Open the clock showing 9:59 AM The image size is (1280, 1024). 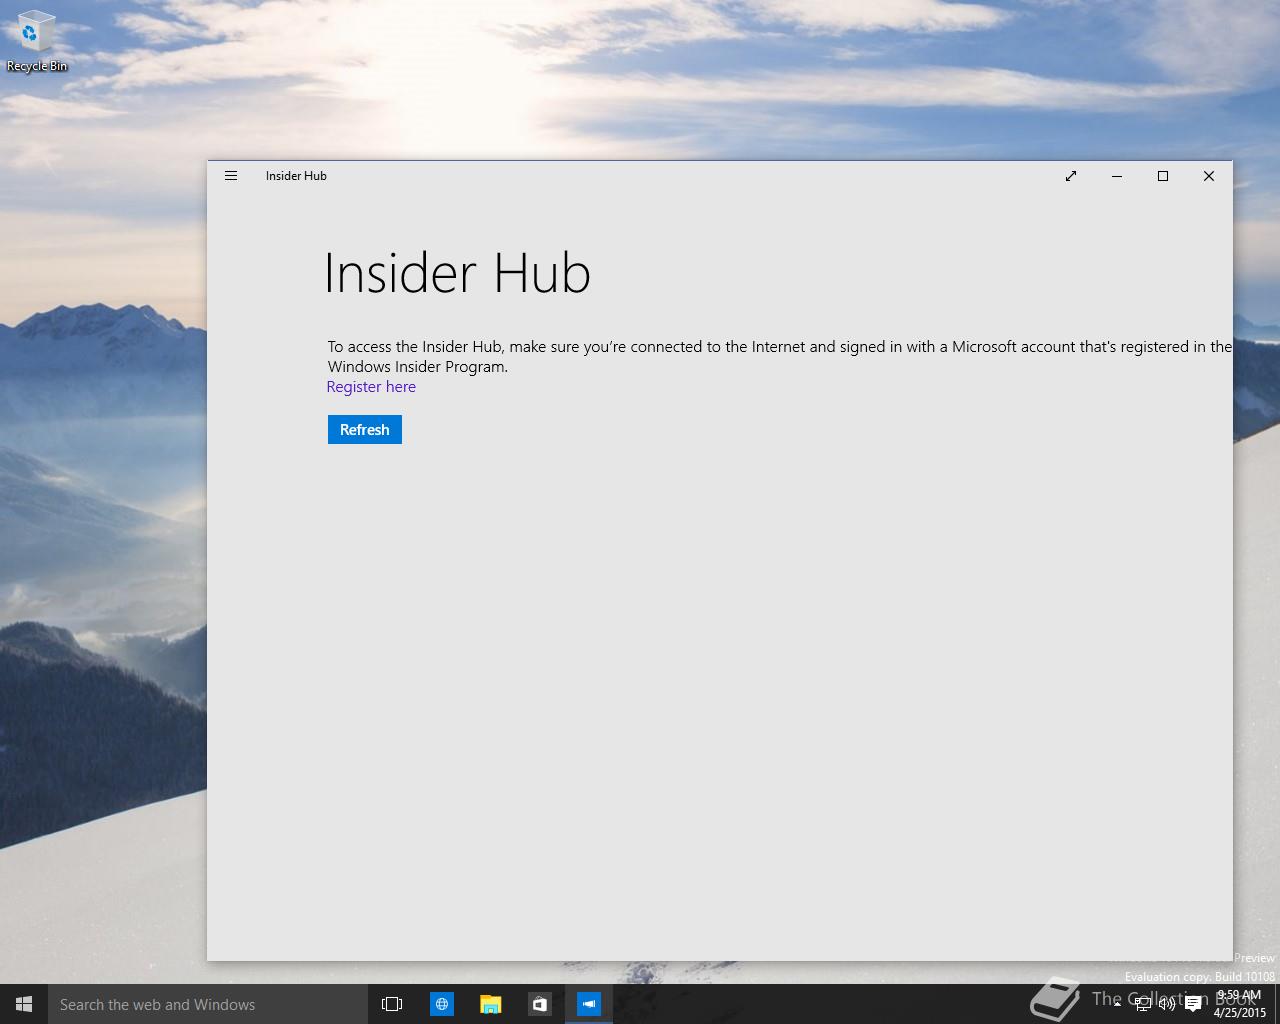1240,1004
